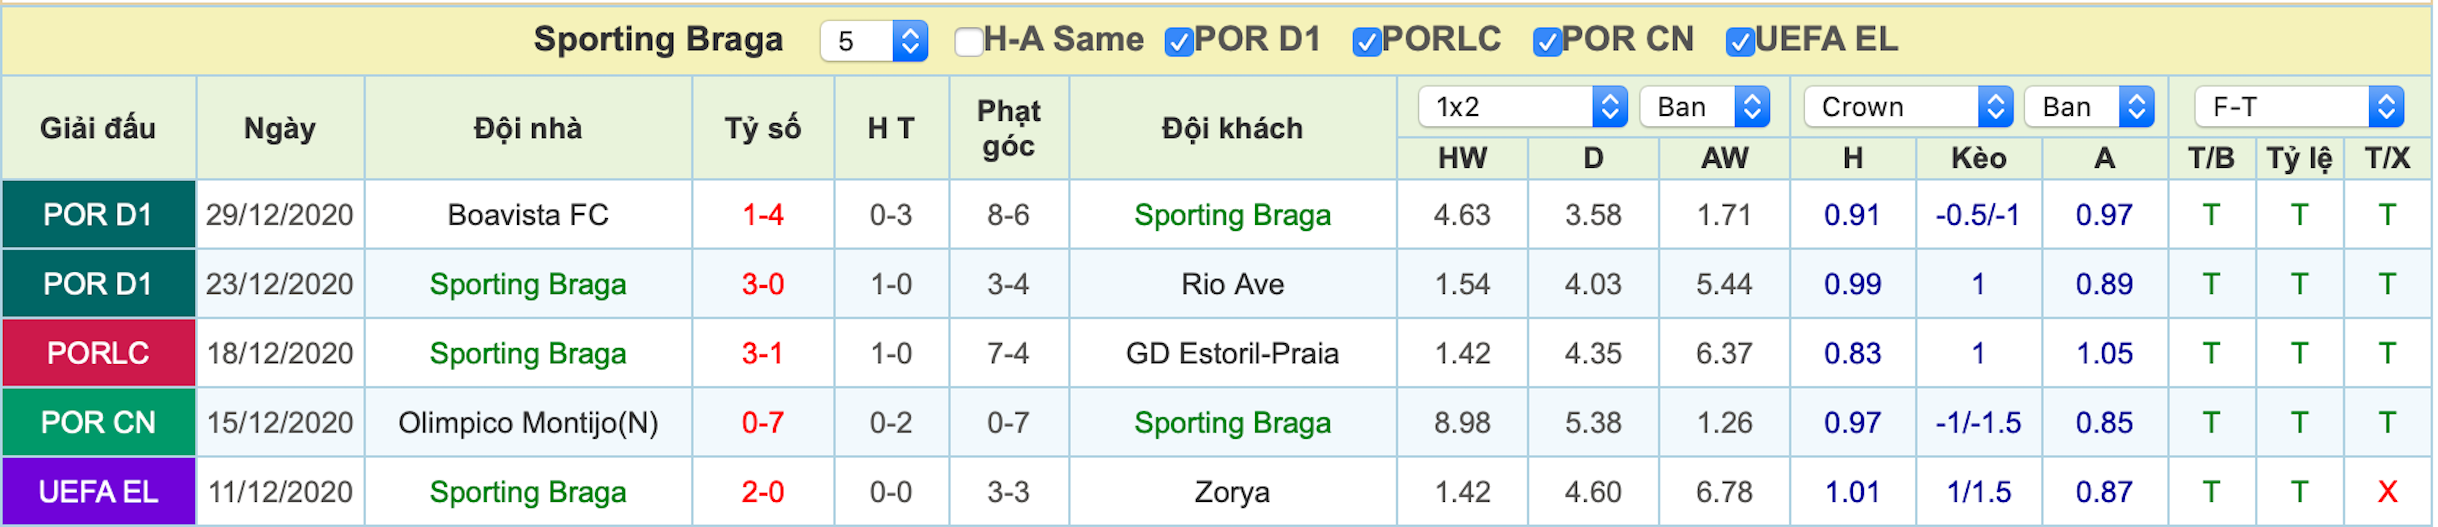Enable the H-A Same checkbox

(x=969, y=41)
